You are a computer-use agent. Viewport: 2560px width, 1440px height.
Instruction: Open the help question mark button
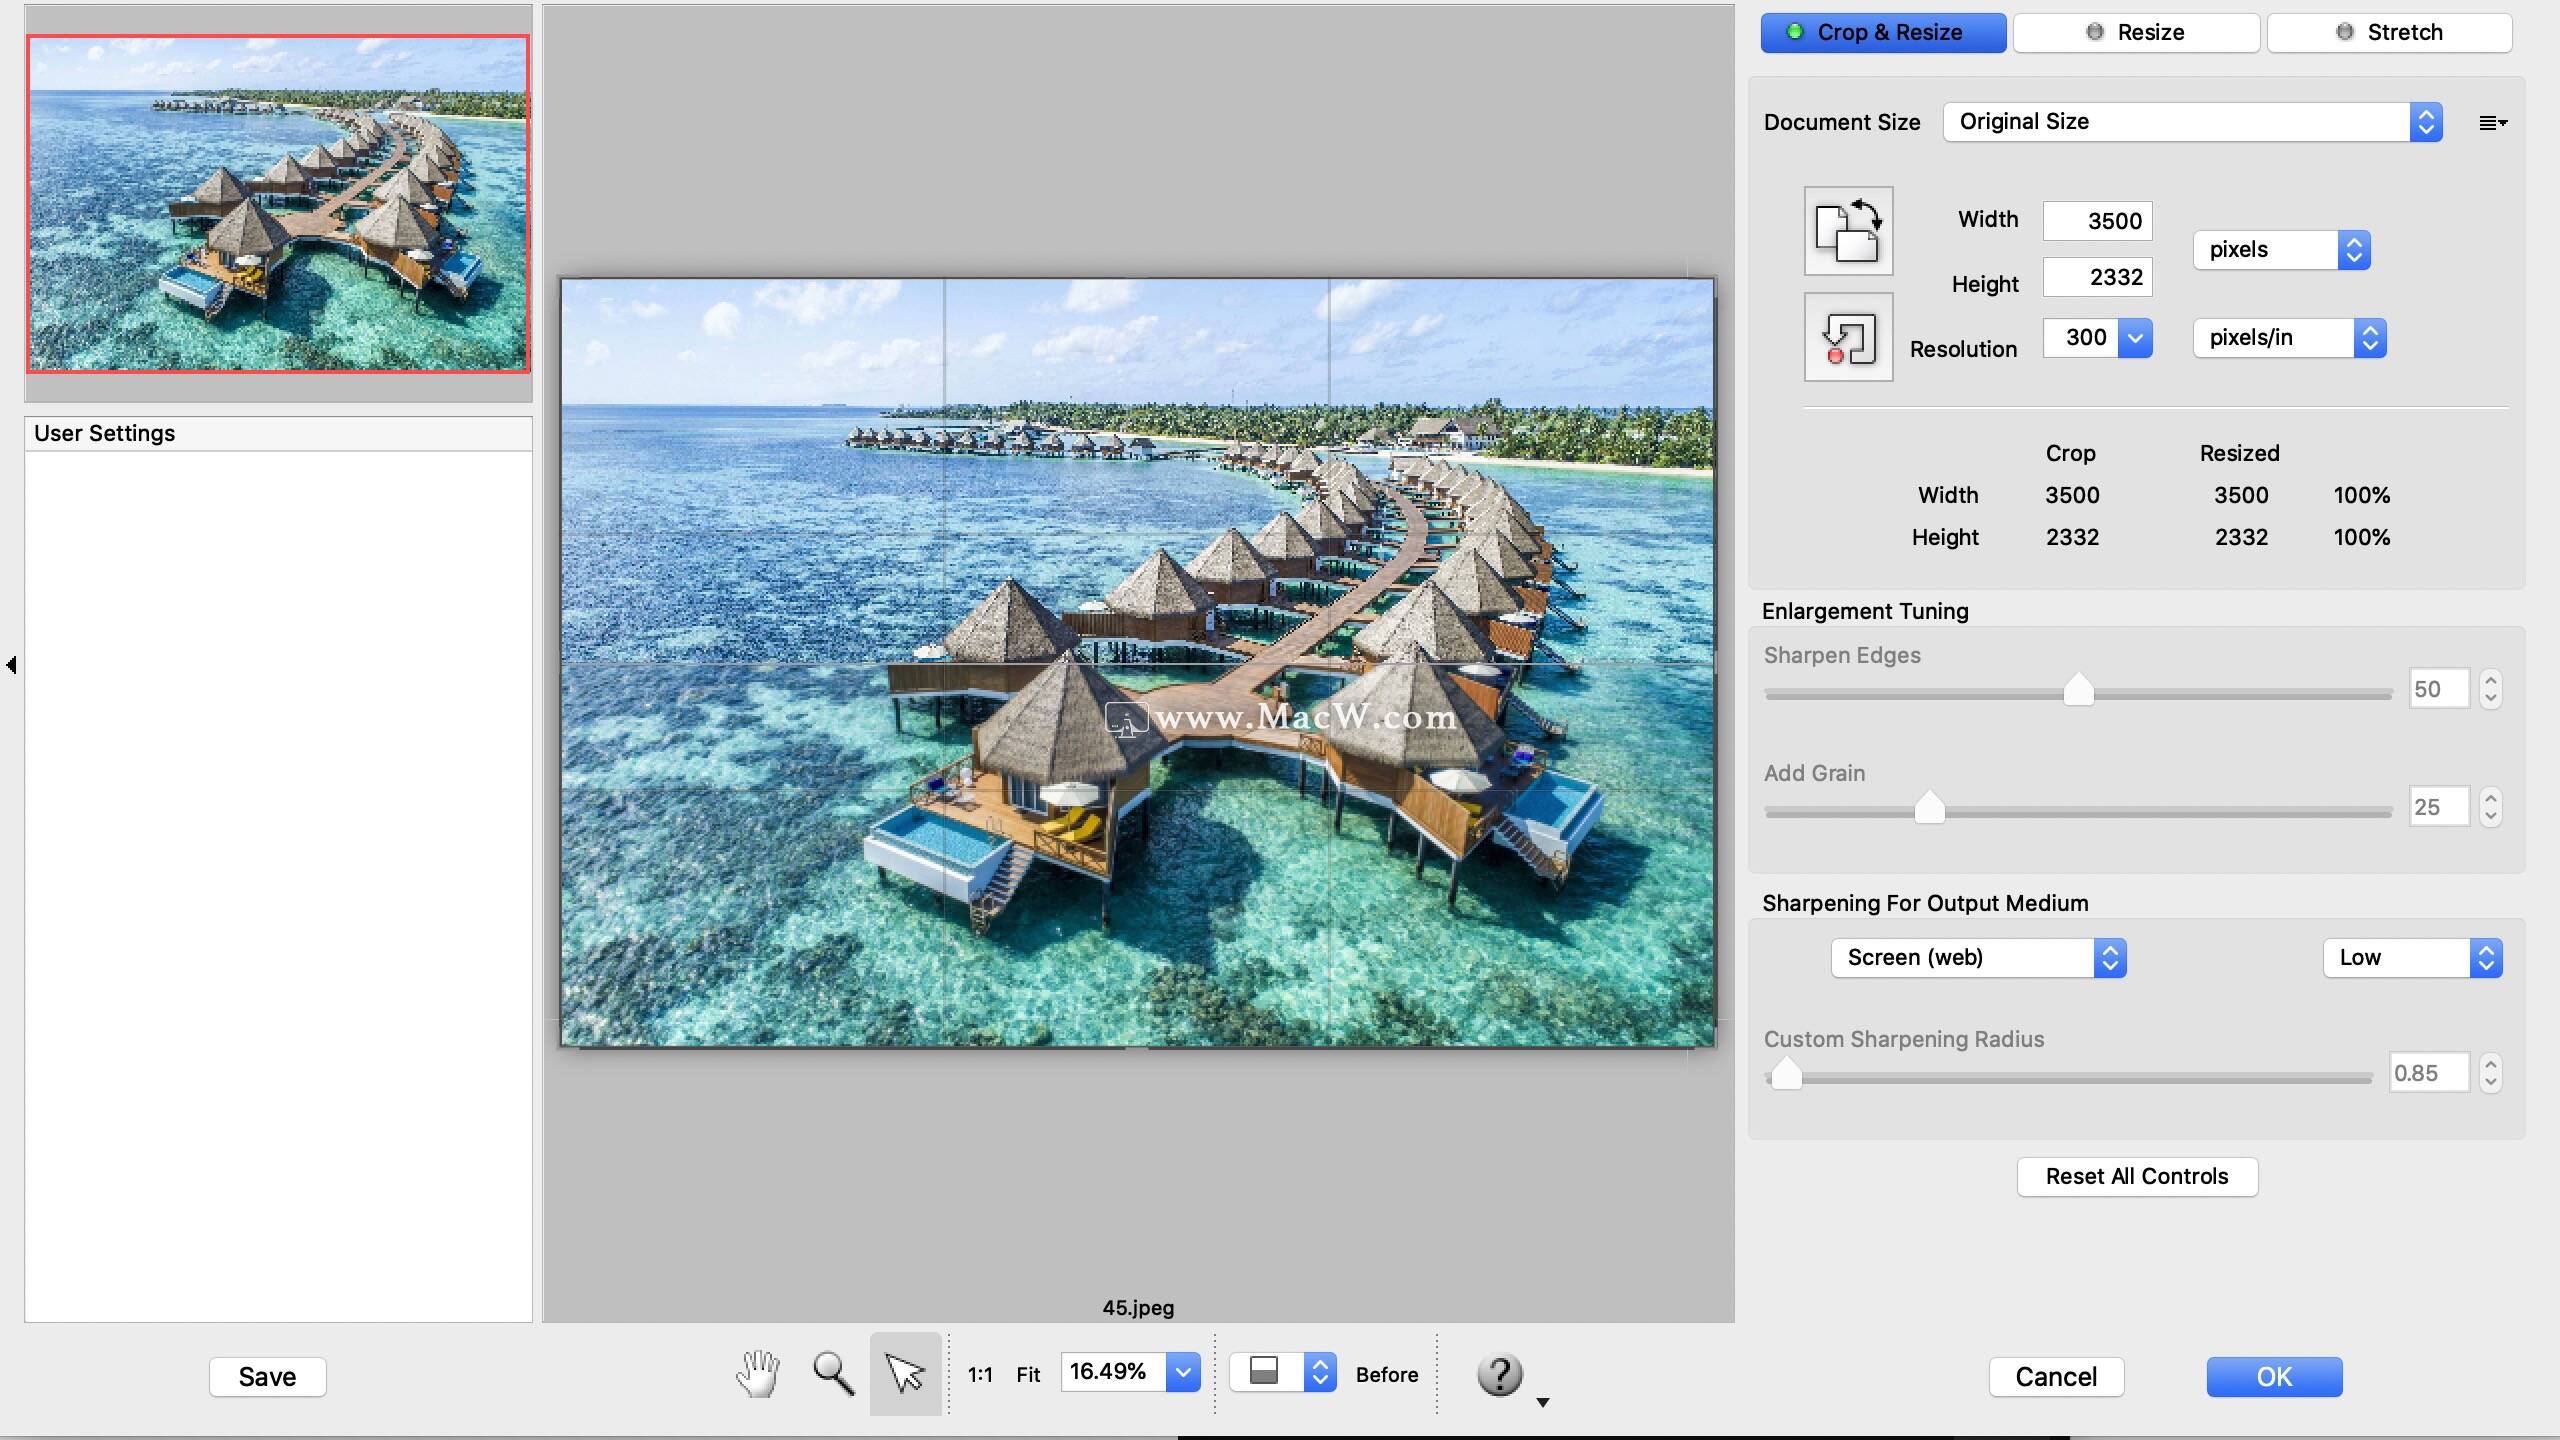[1500, 1375]
